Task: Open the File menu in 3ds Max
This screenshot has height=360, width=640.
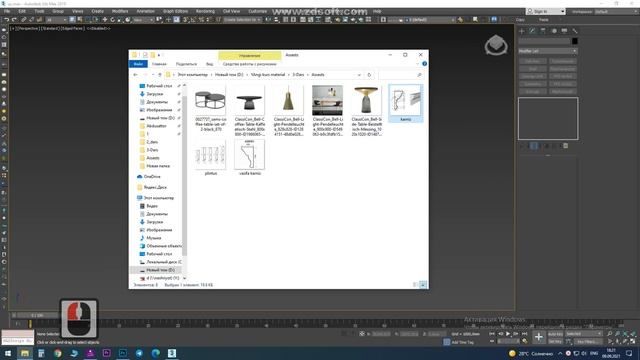Action: coord(7,11)
